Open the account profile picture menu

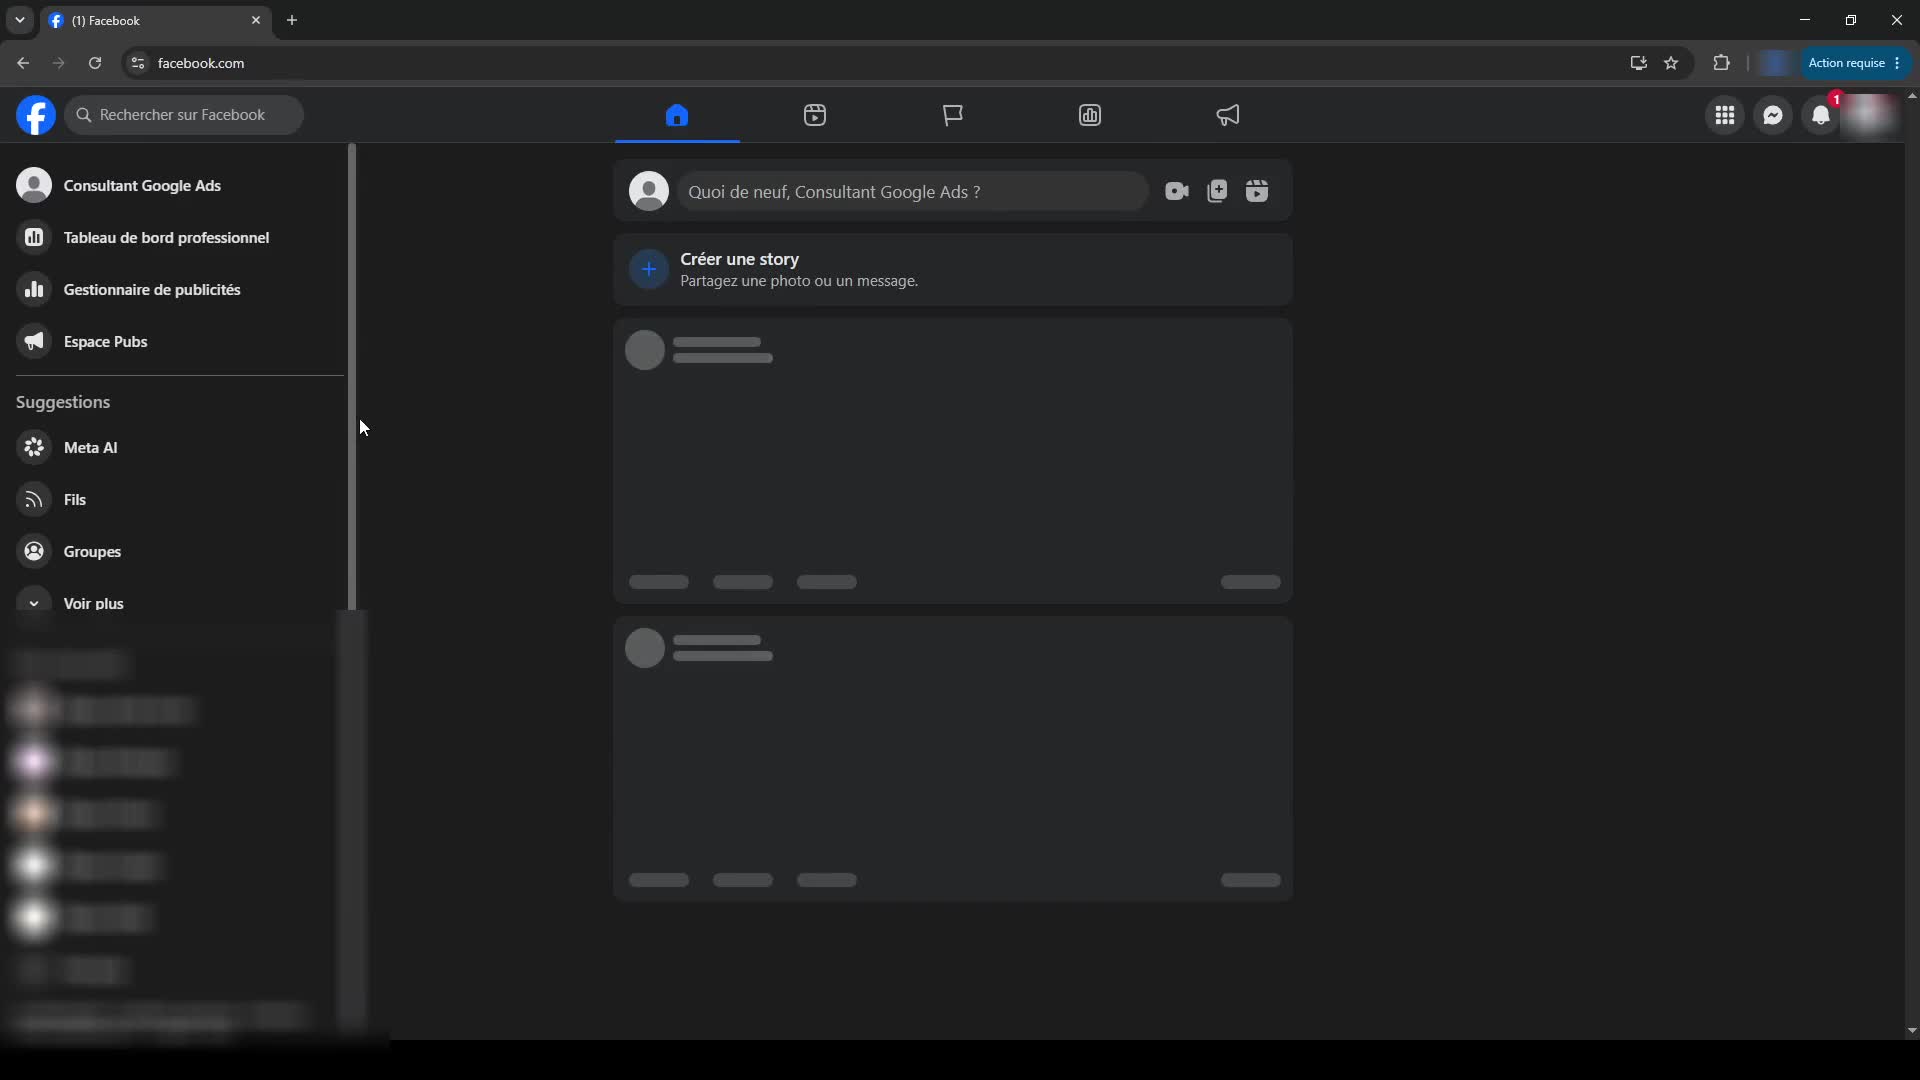pos(1869,115)
